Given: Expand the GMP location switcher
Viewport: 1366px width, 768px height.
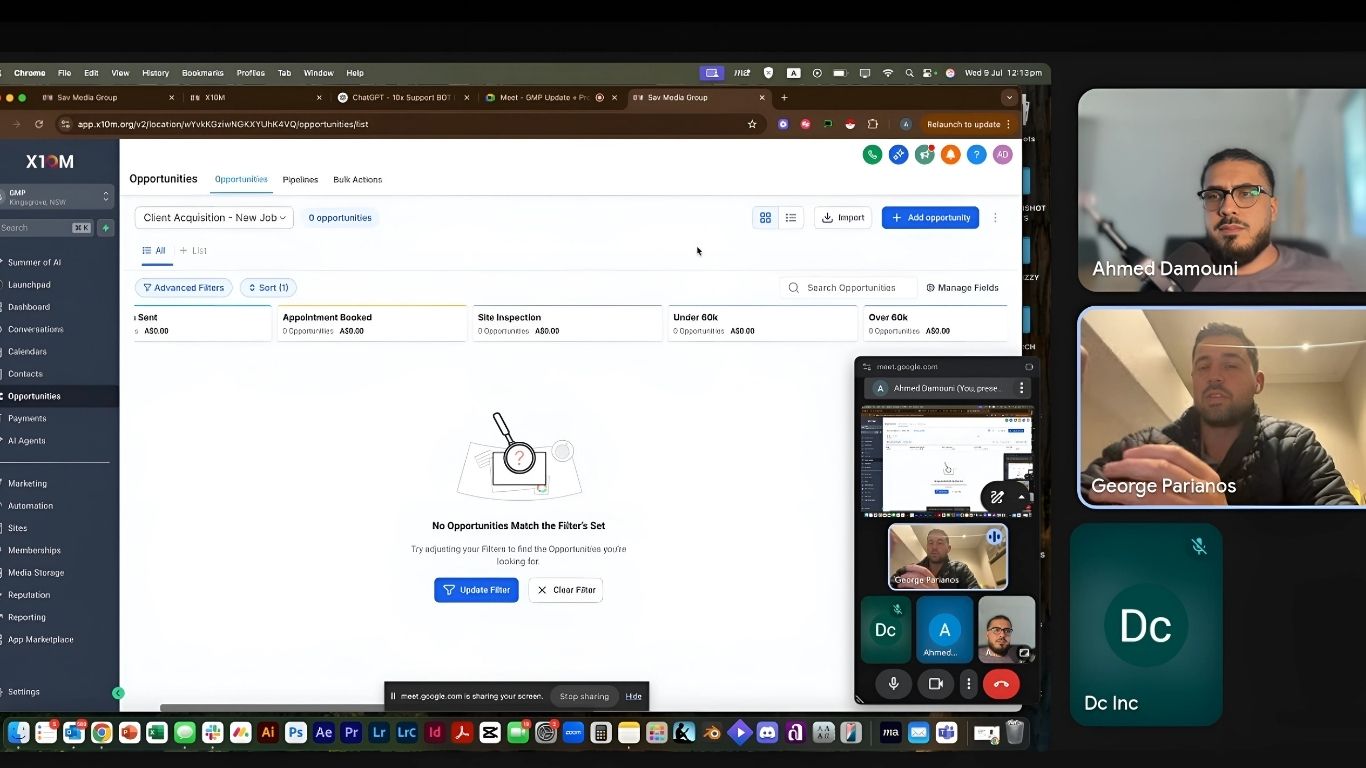Looking at the screenshot, I should [58, 197].
